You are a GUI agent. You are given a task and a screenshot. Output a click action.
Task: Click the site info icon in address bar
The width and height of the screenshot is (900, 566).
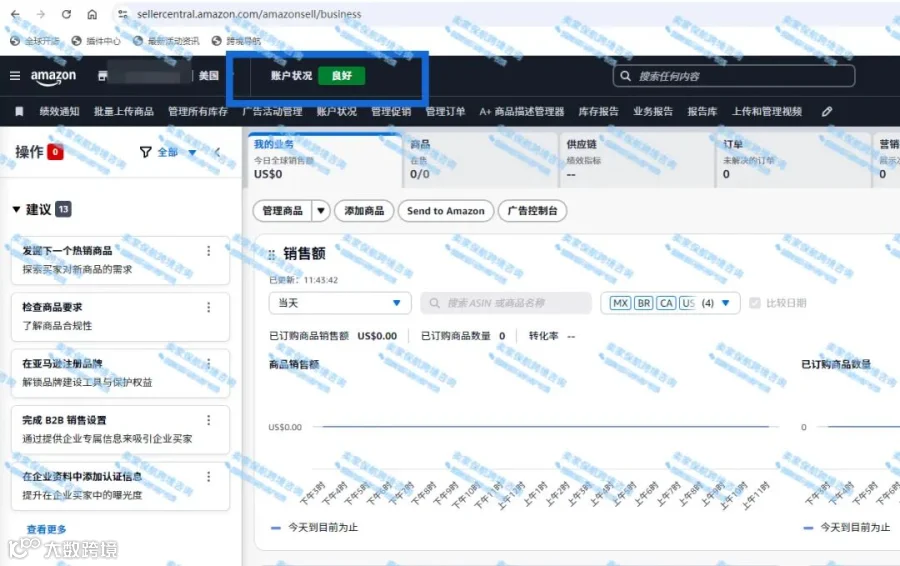pyautogui.click(x=123, y=14)
